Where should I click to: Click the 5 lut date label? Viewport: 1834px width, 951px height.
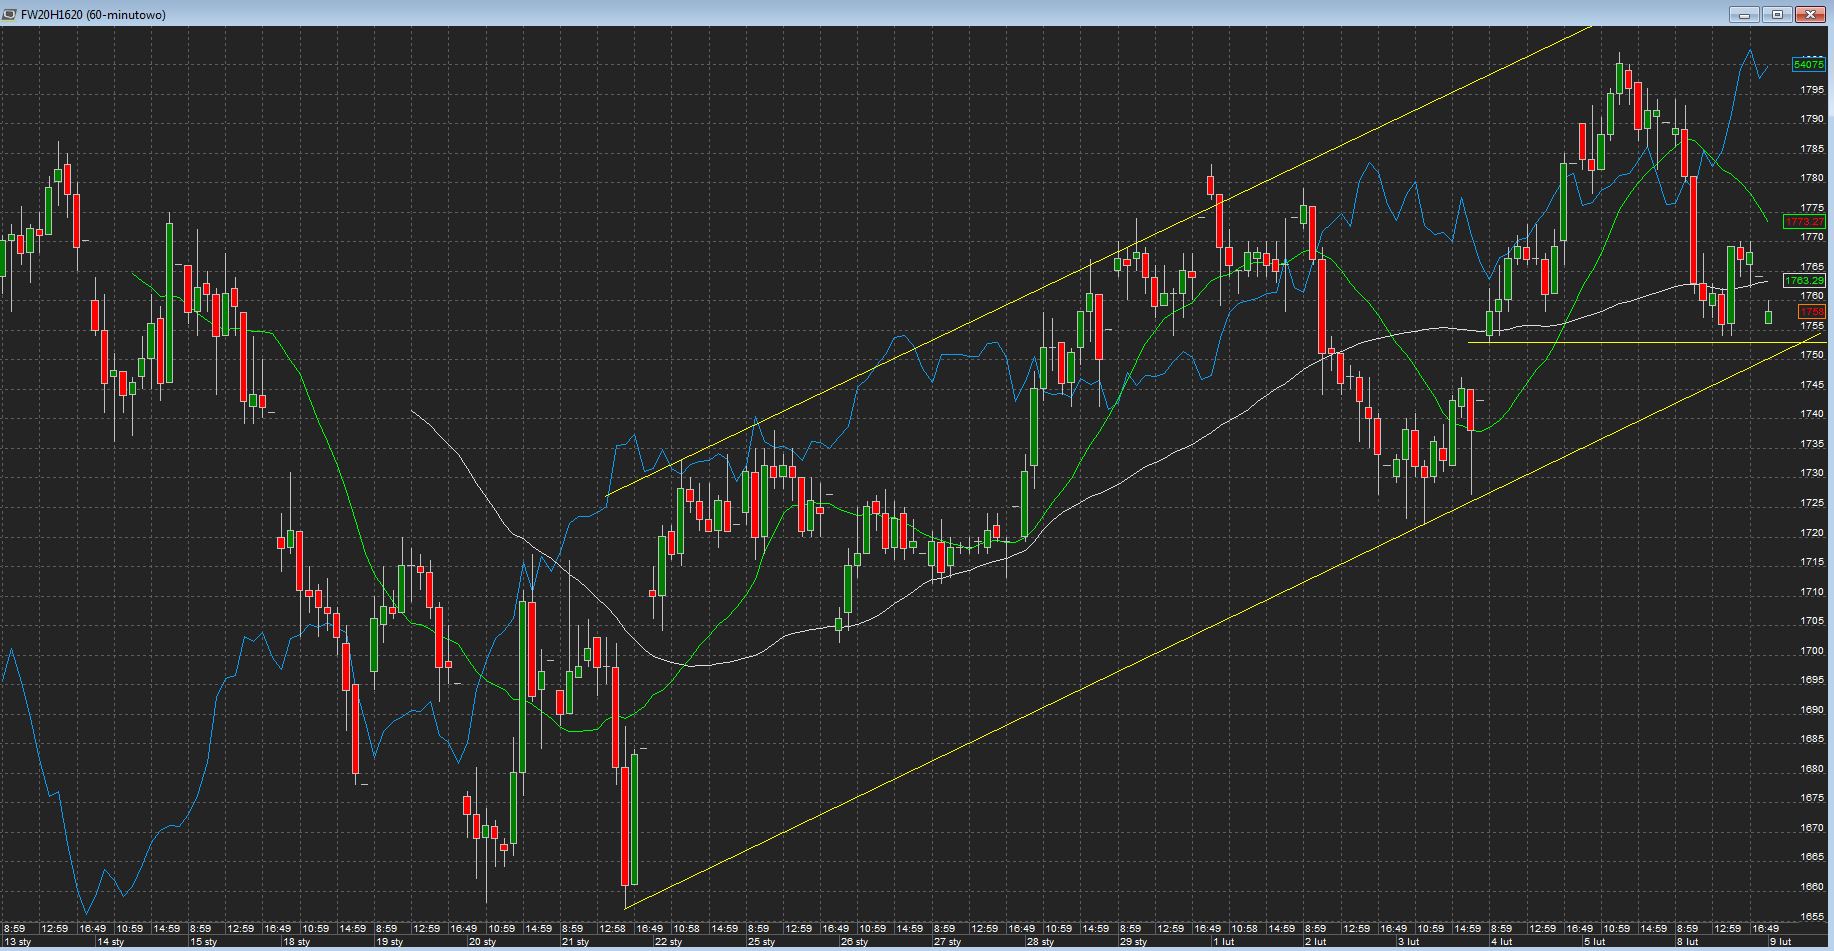pos(1596,942)
